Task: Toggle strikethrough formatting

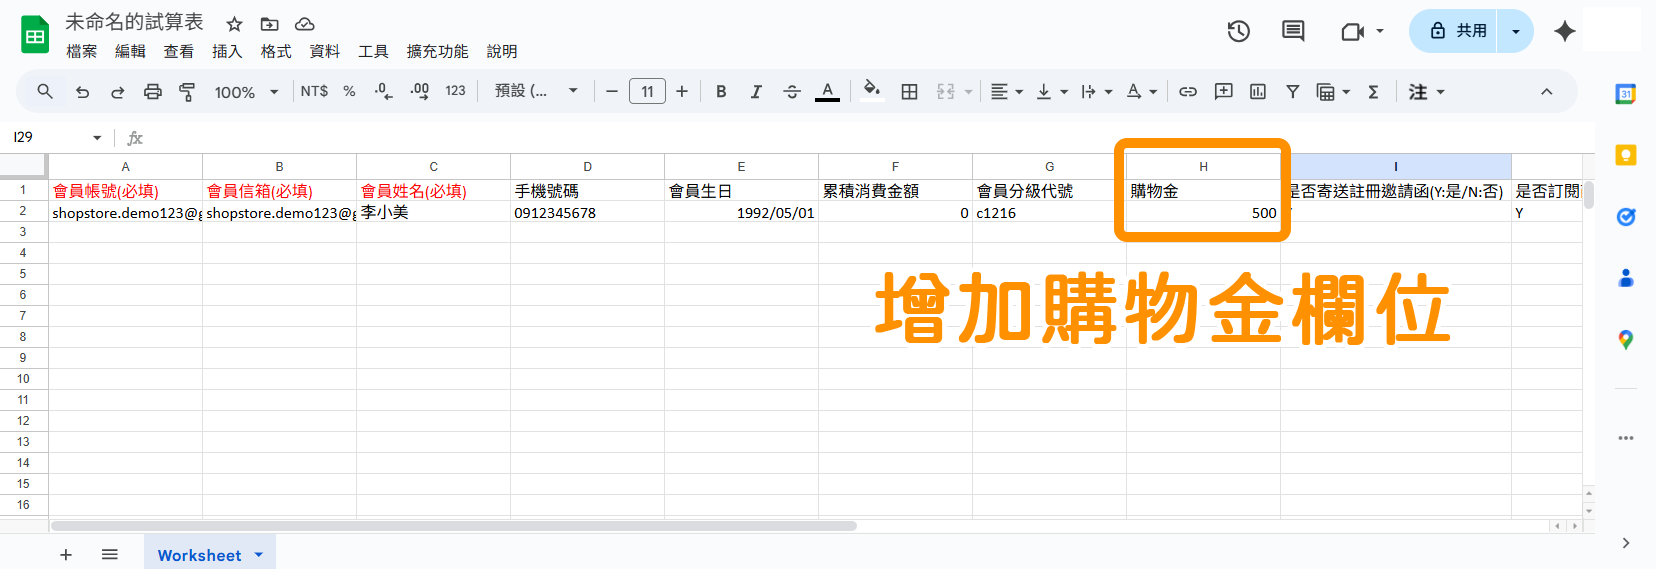Action: coord(792,92)
